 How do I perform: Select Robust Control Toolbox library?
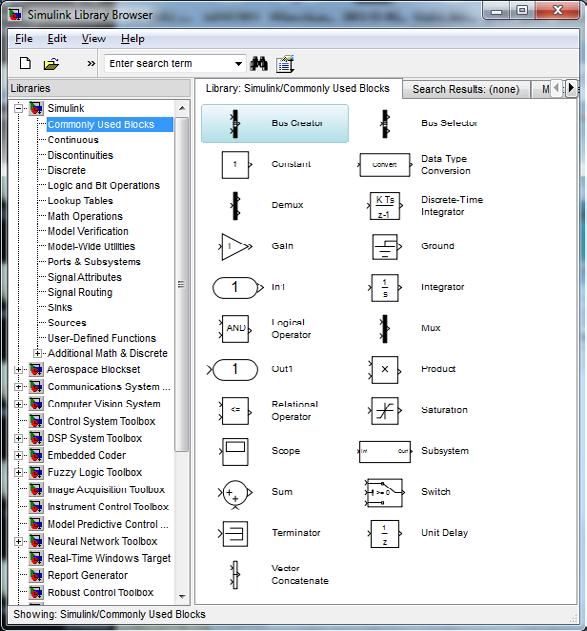101,592
